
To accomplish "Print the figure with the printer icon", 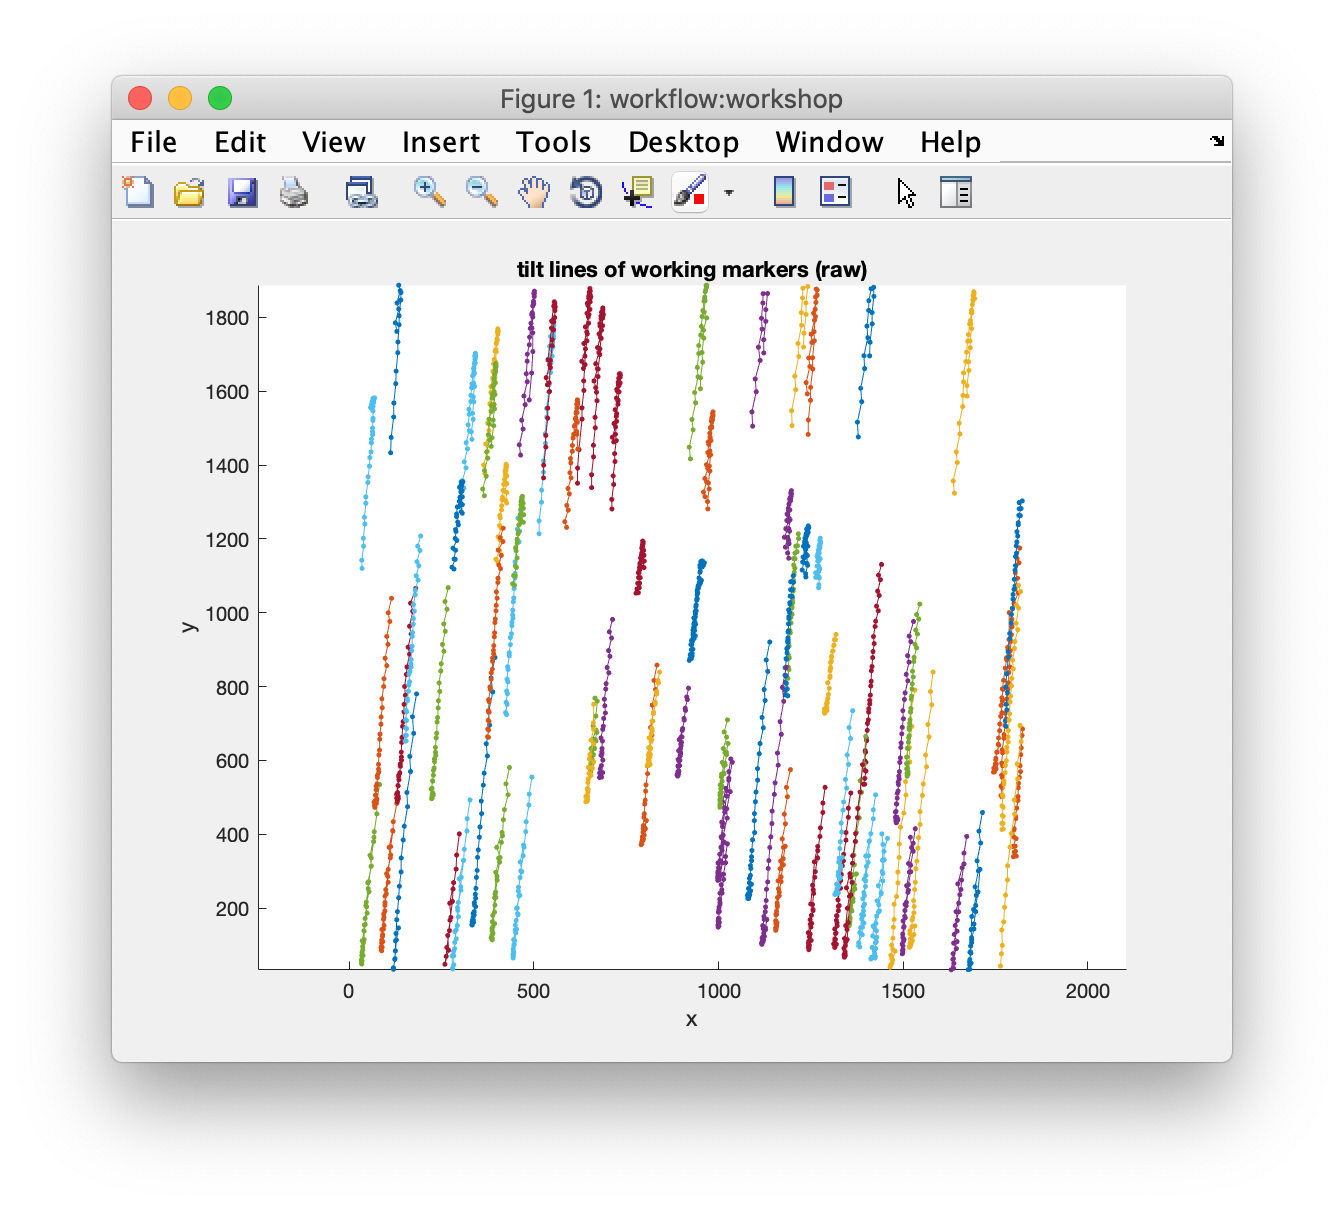I will point(294,191).
